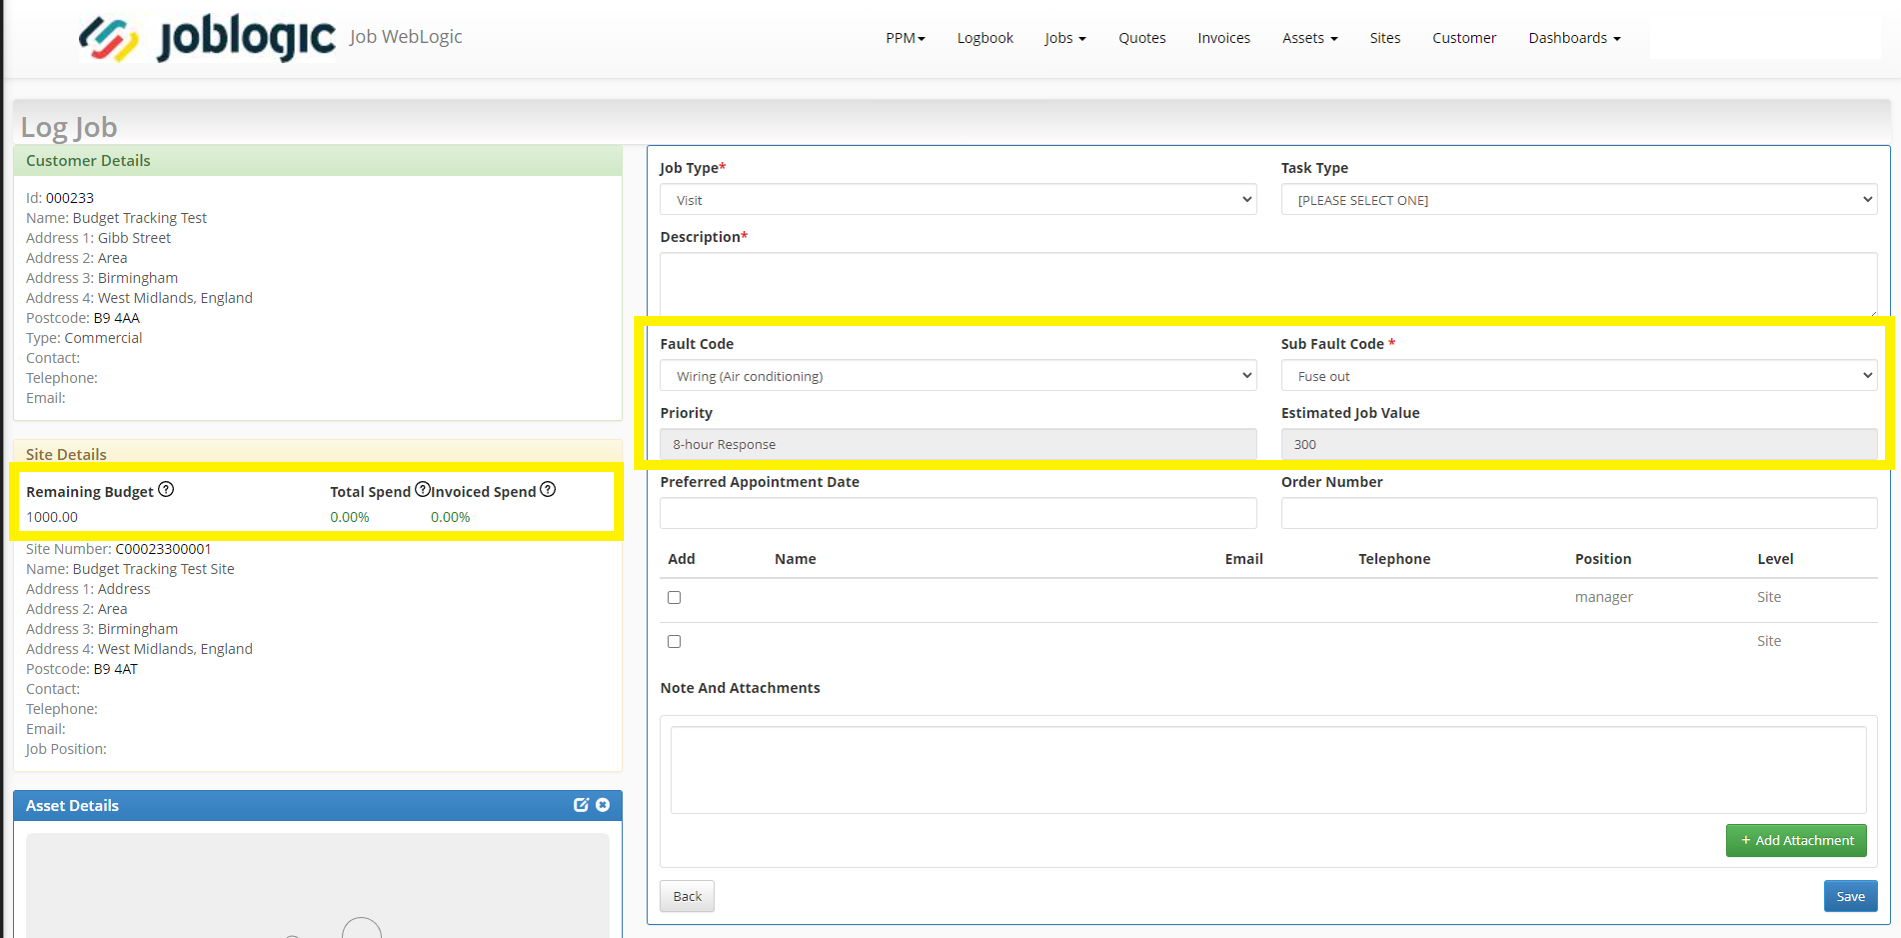
Task: Click the Level column header
Action: tap(1775, 559)
